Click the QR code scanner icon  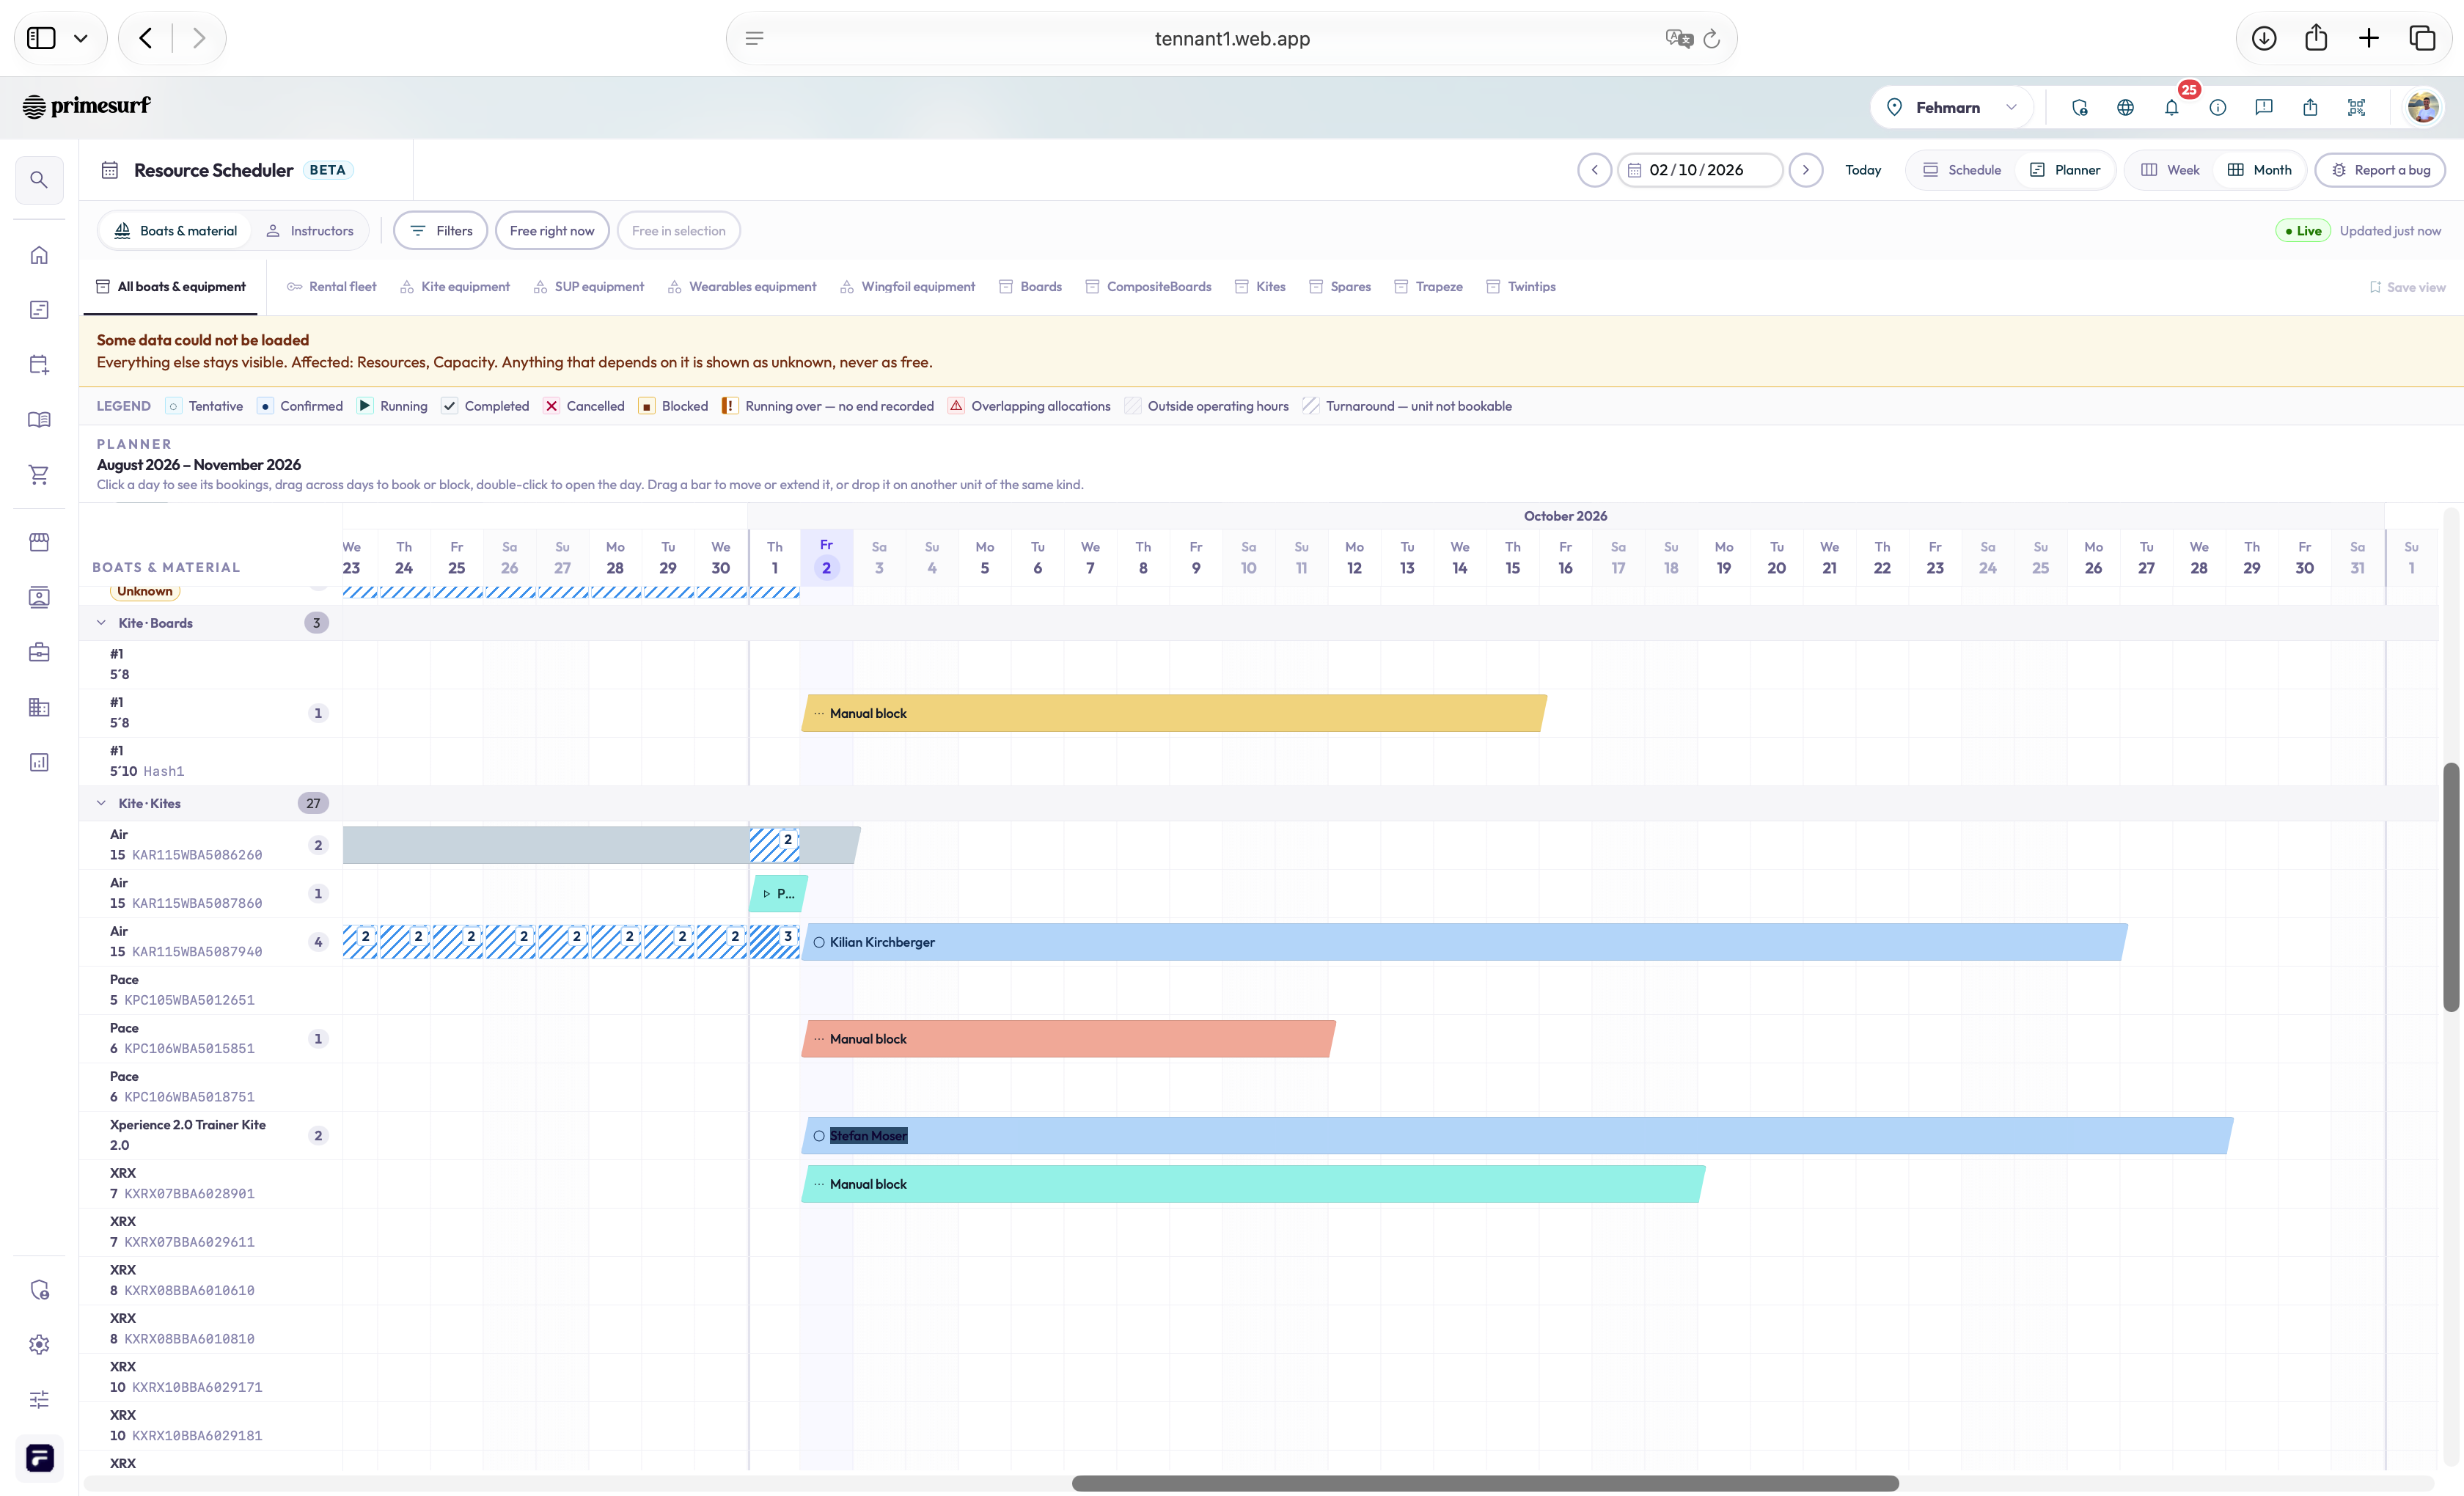2356,107
